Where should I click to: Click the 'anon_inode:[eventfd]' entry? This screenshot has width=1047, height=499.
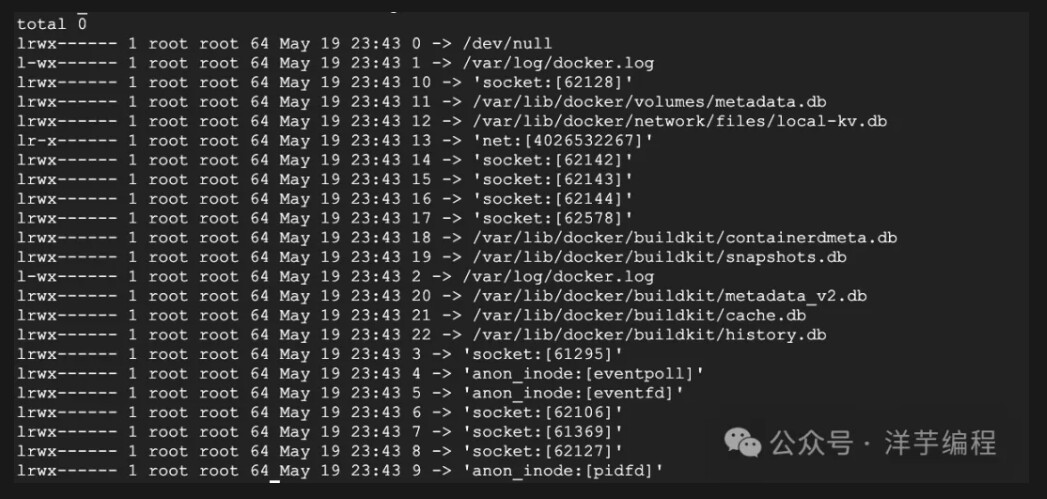tap(574, 393)
